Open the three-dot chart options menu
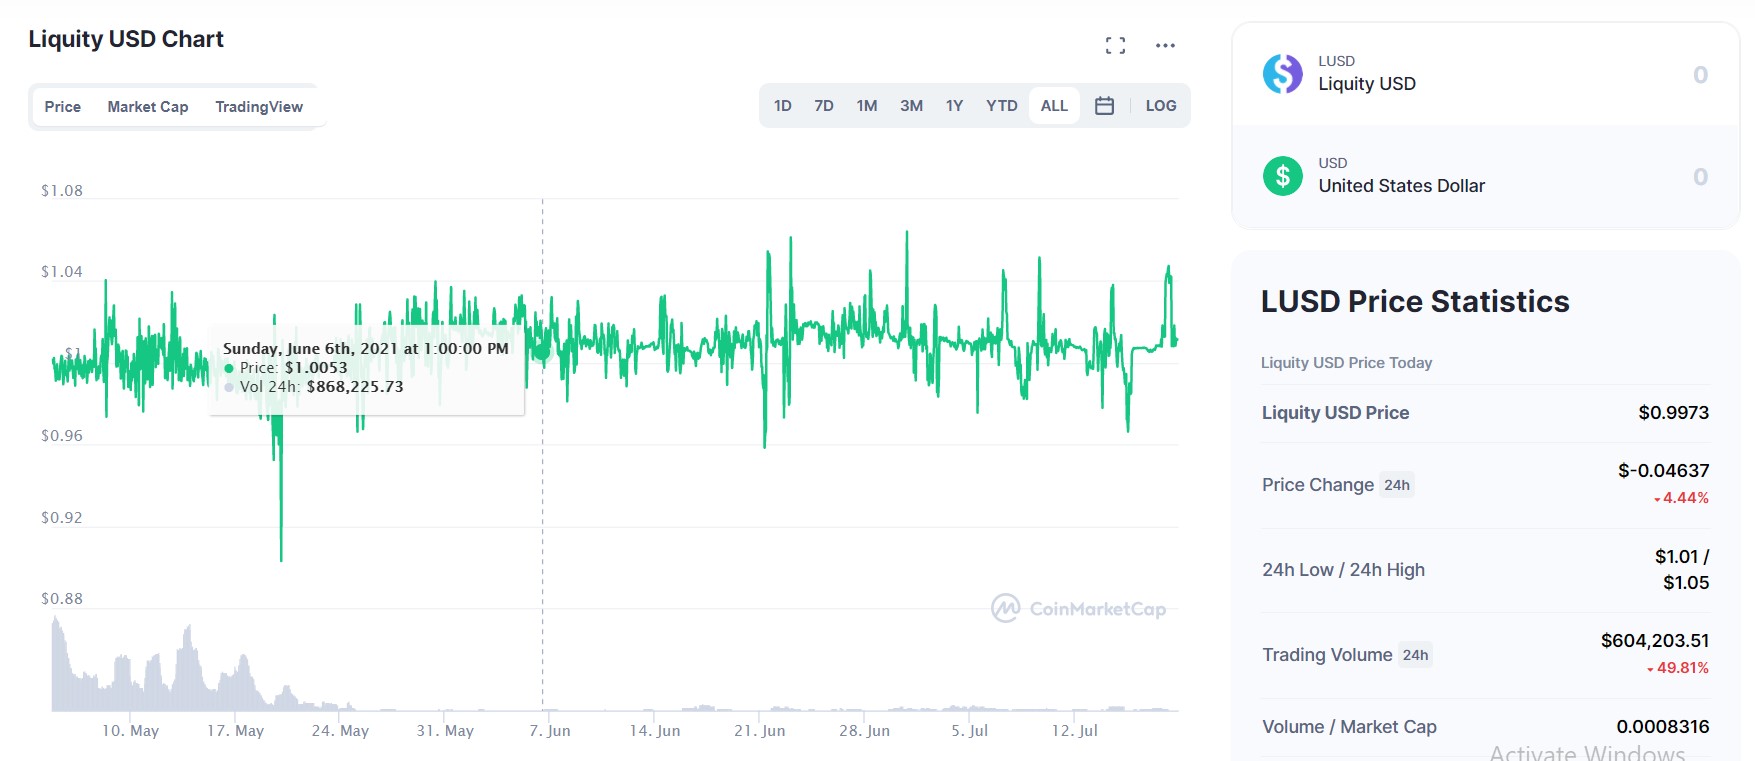 coord(1165,45)
